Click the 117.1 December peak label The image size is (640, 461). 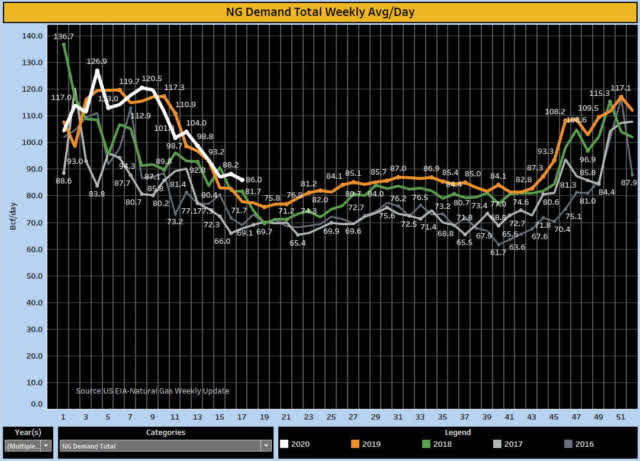tap(620, 88)
